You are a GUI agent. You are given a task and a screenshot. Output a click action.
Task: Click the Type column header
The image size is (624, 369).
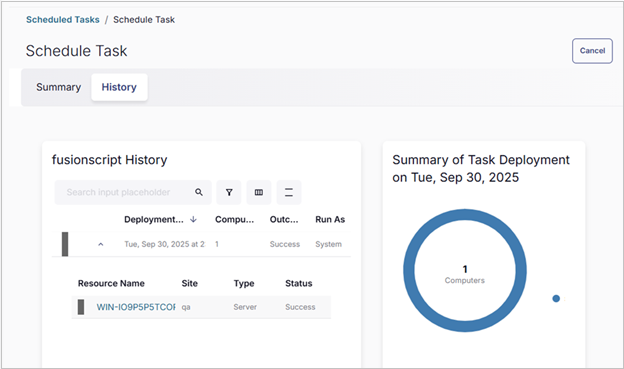click(x=244, y=283)
